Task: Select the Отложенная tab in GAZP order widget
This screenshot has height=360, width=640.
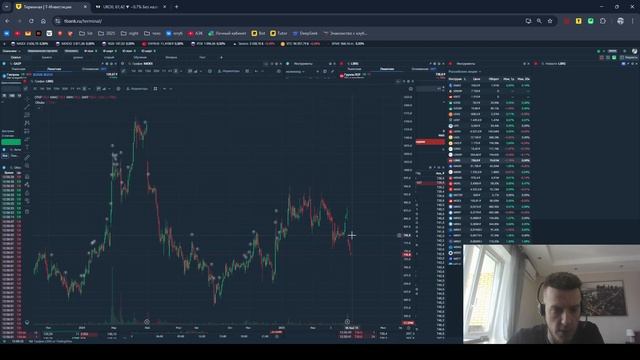Action: click(91, 69)
